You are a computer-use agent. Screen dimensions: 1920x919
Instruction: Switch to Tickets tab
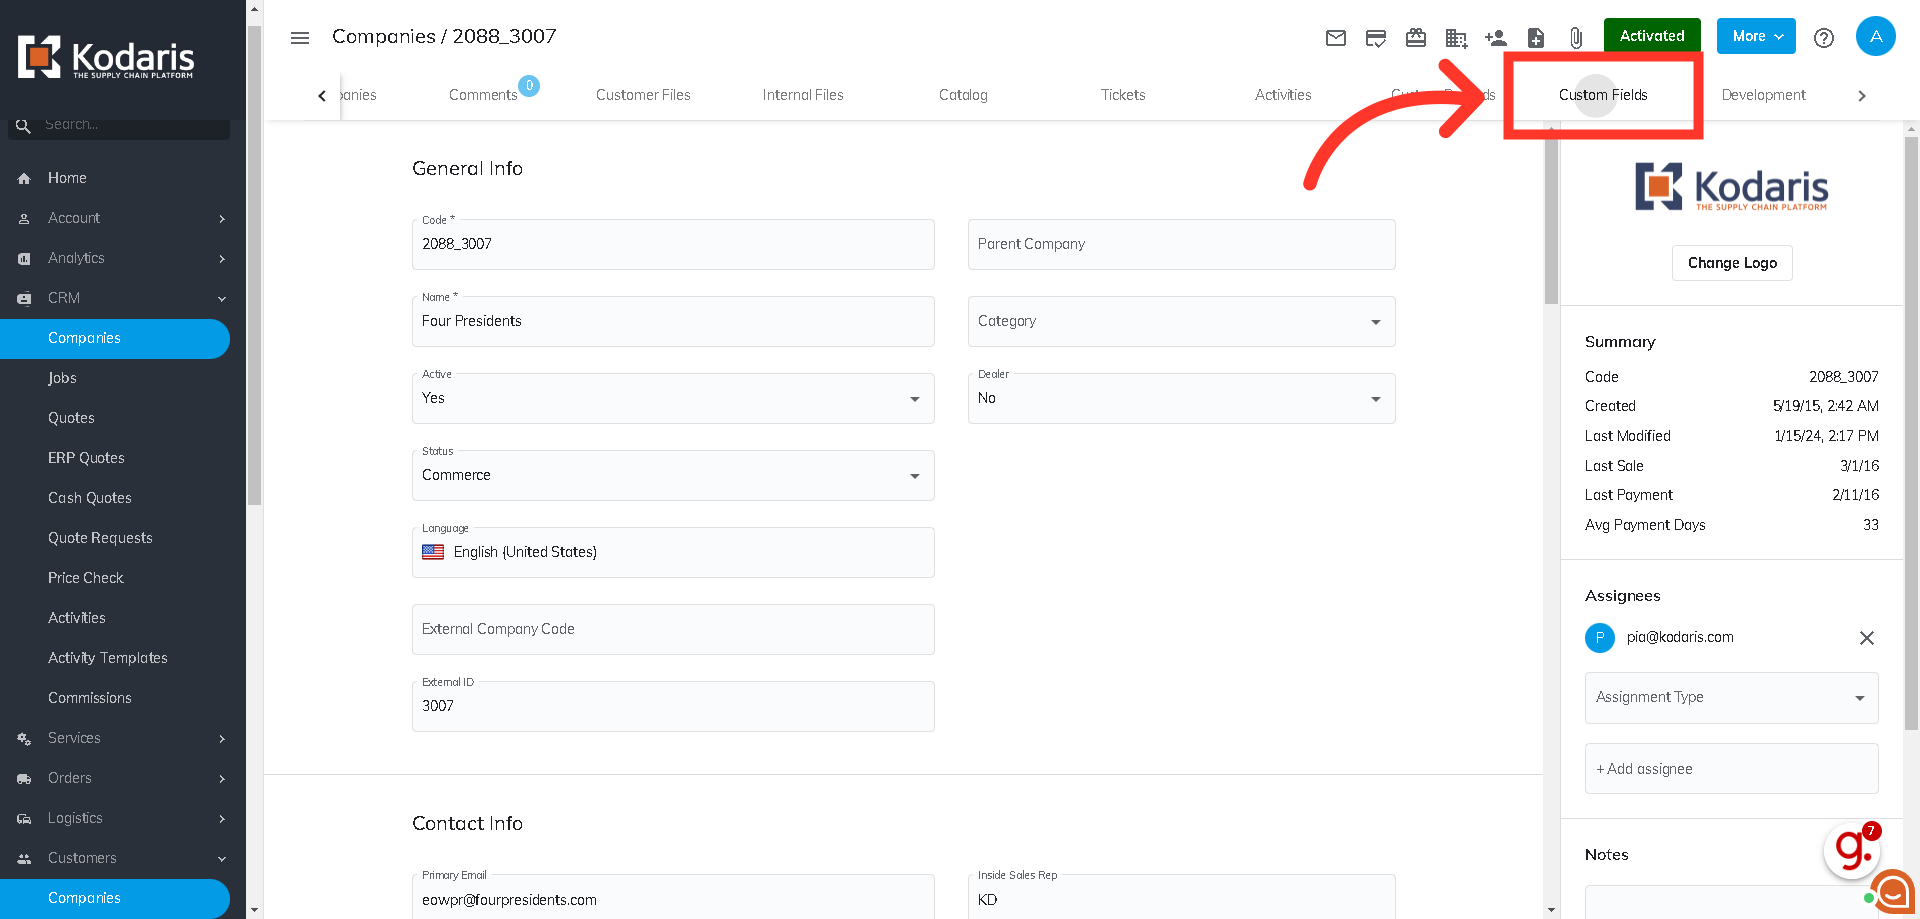(x=1123, y=95)
